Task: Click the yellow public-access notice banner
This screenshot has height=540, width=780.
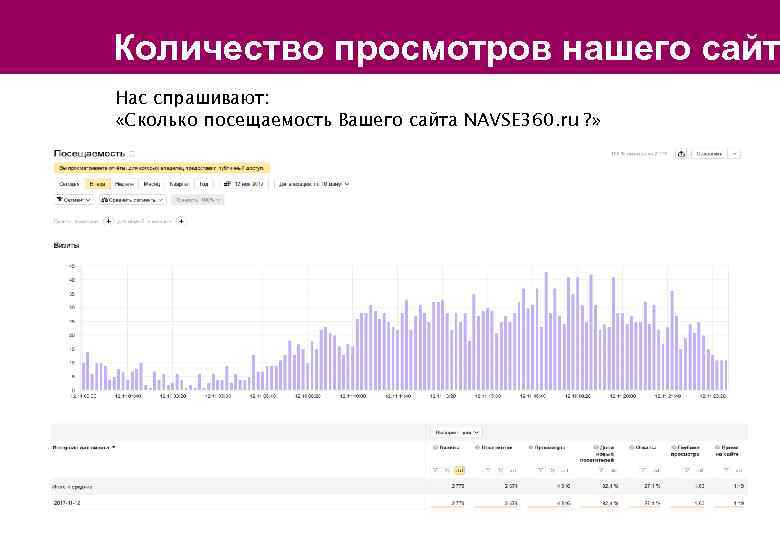Action: pos(162,168)
